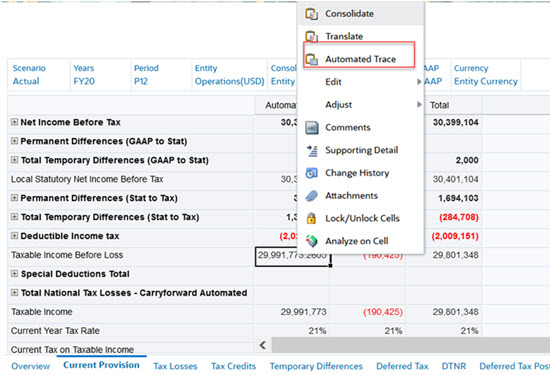Expand the Net Income Before Tax row
This screenshot has height=375, width=550.
(x=14, y=122)
